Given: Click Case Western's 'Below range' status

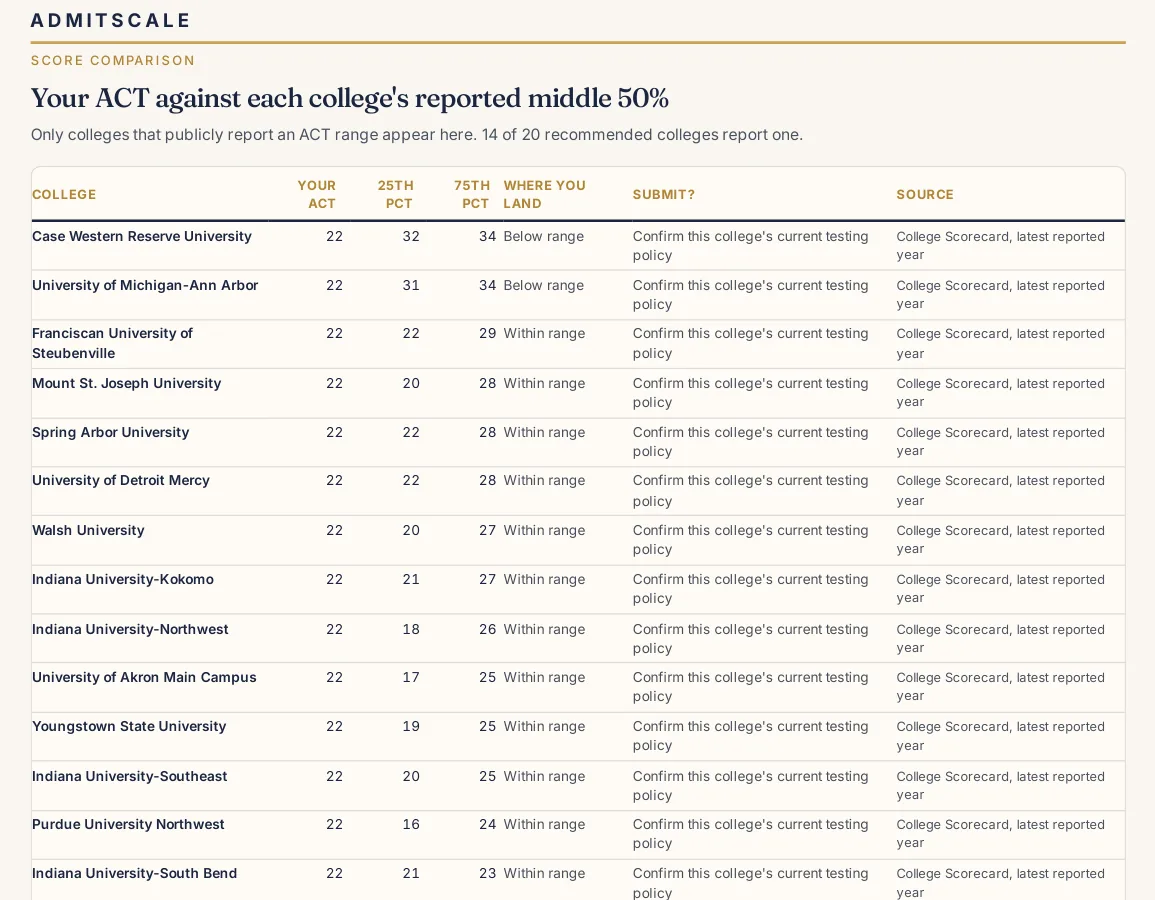Looking at the screenshot, I should pyautogui.click(x=544, y=236).
